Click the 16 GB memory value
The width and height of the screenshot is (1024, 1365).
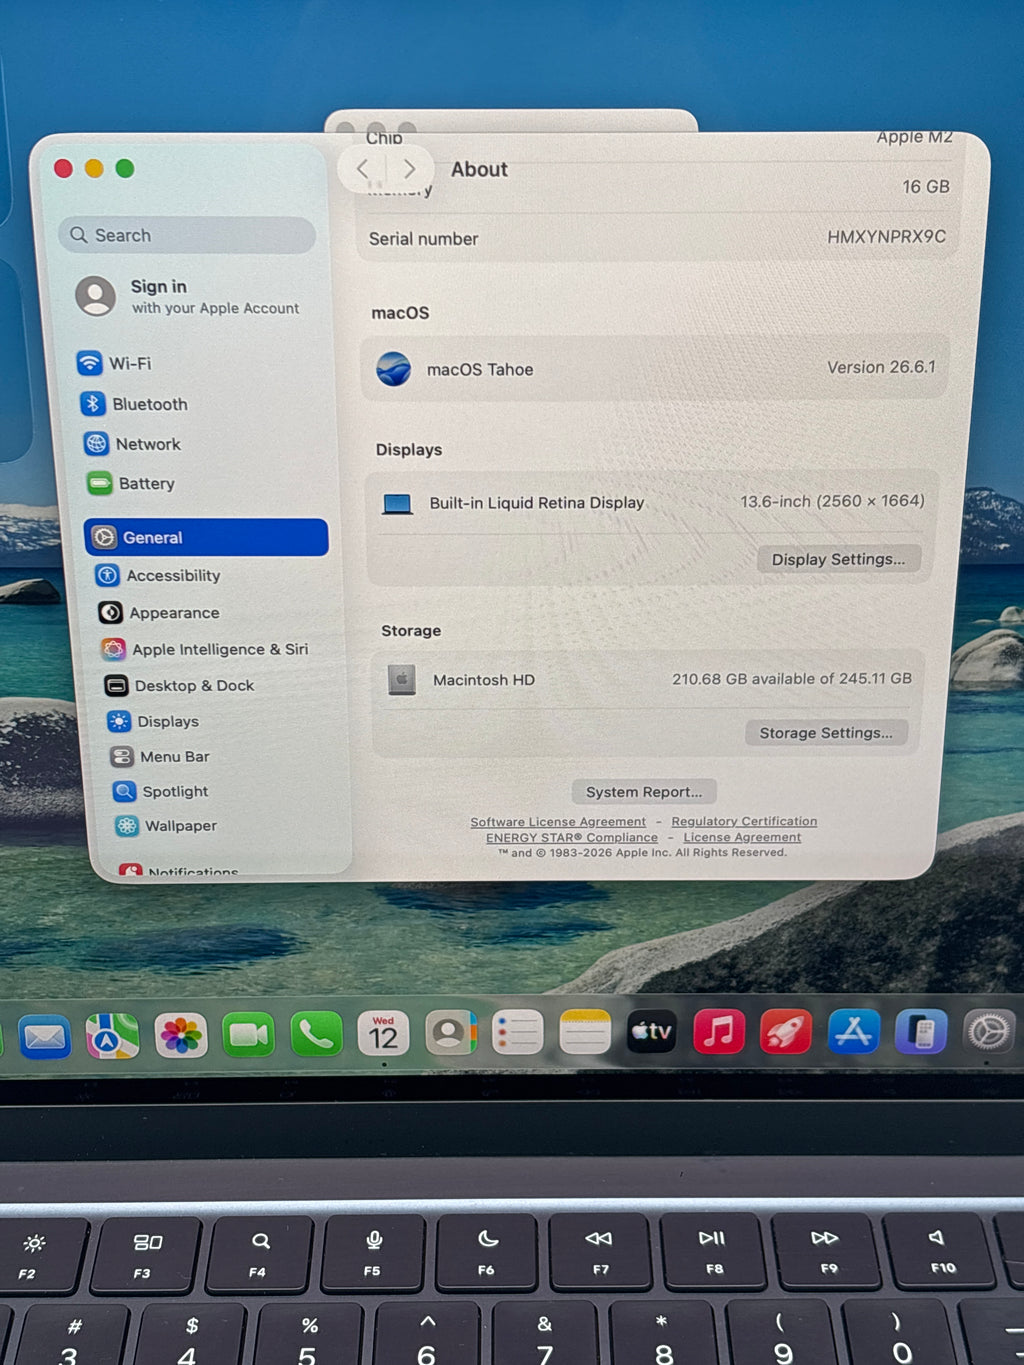click(926, 187)
